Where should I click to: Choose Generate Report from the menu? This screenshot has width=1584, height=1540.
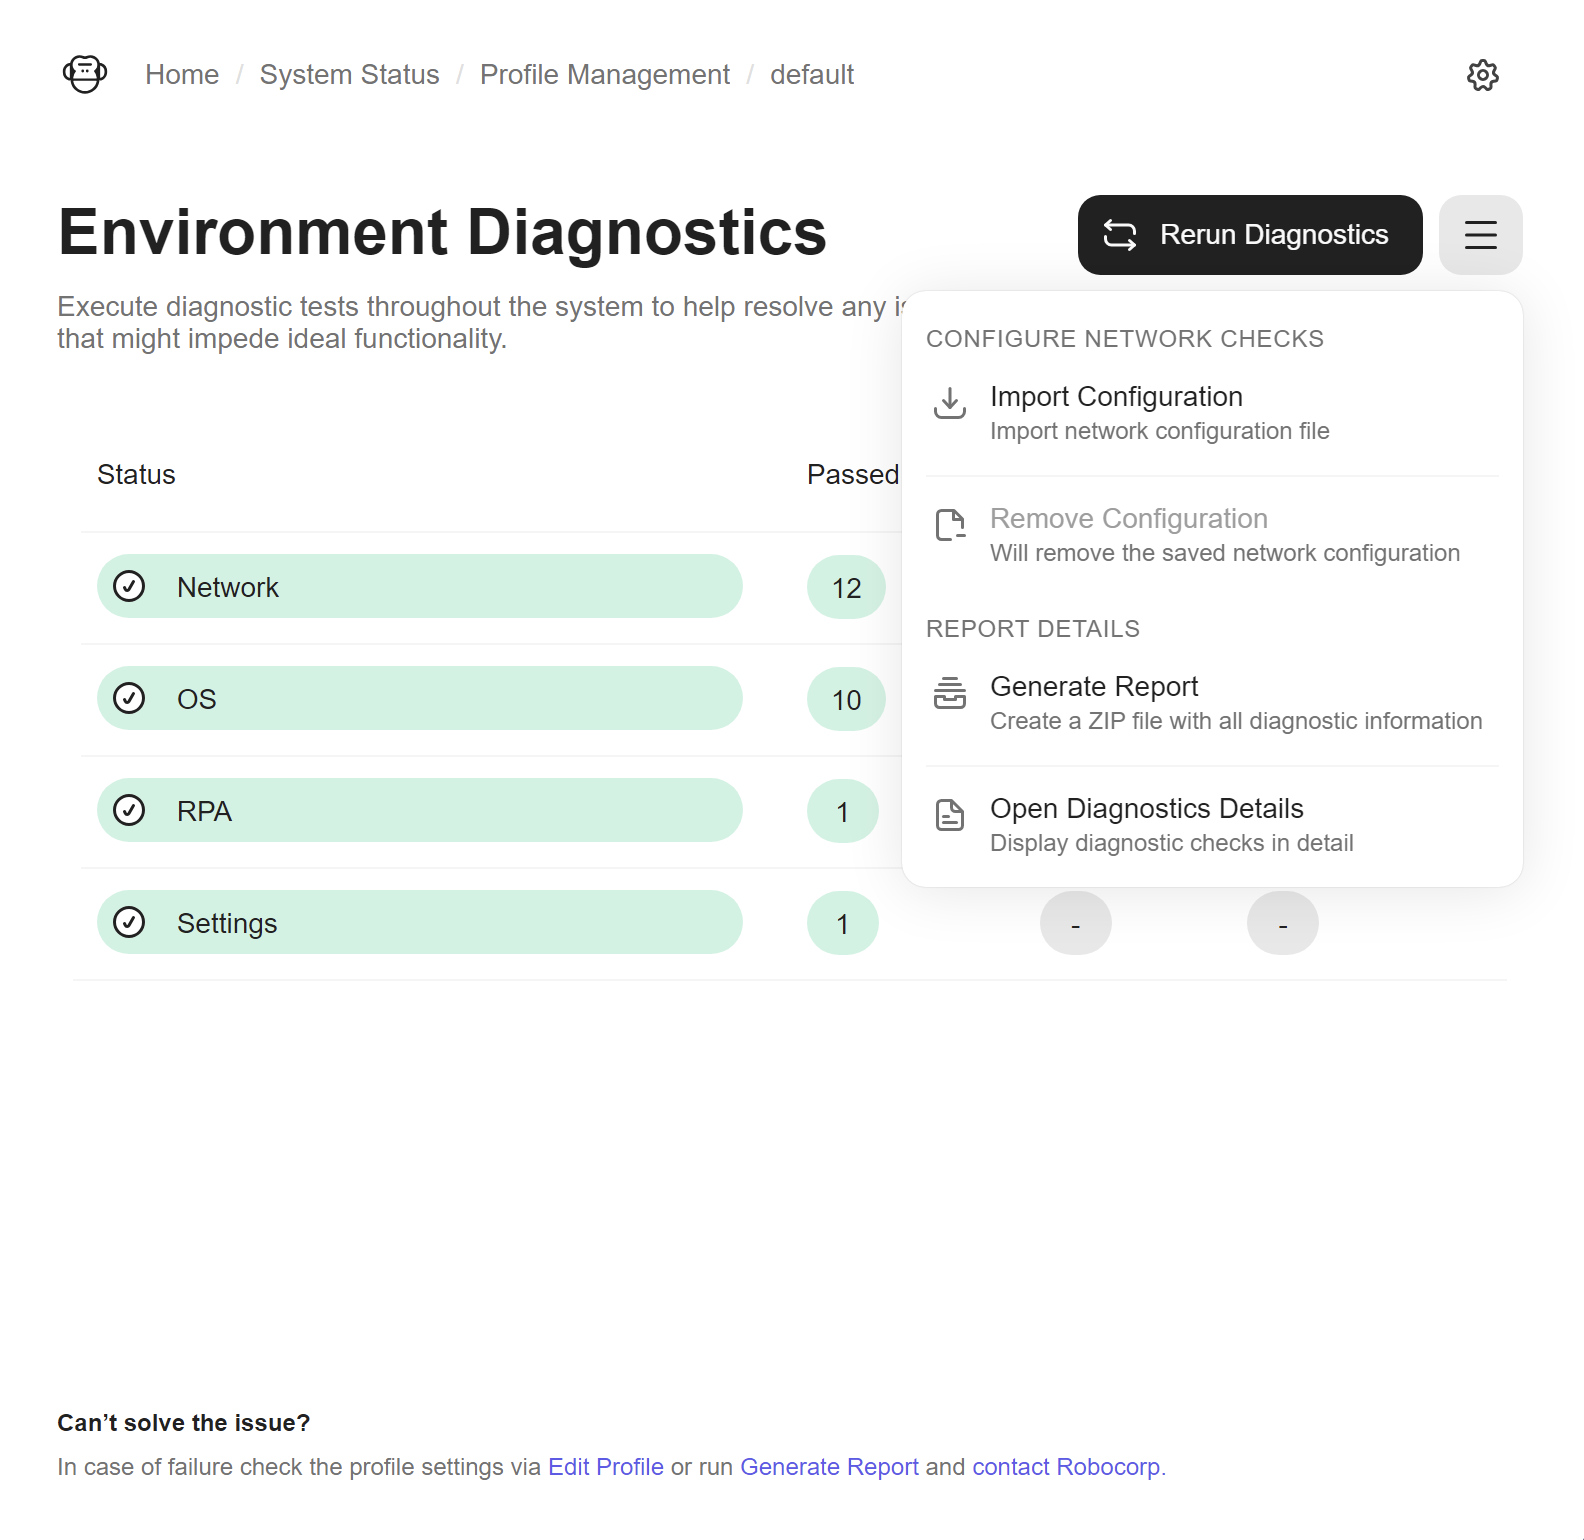click(x=1212, y=703)
